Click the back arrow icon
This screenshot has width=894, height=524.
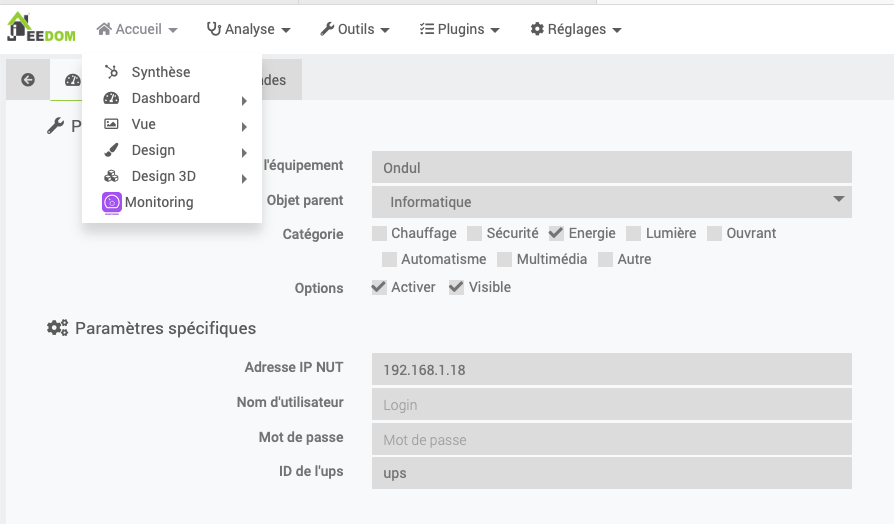tap(28, 80)
